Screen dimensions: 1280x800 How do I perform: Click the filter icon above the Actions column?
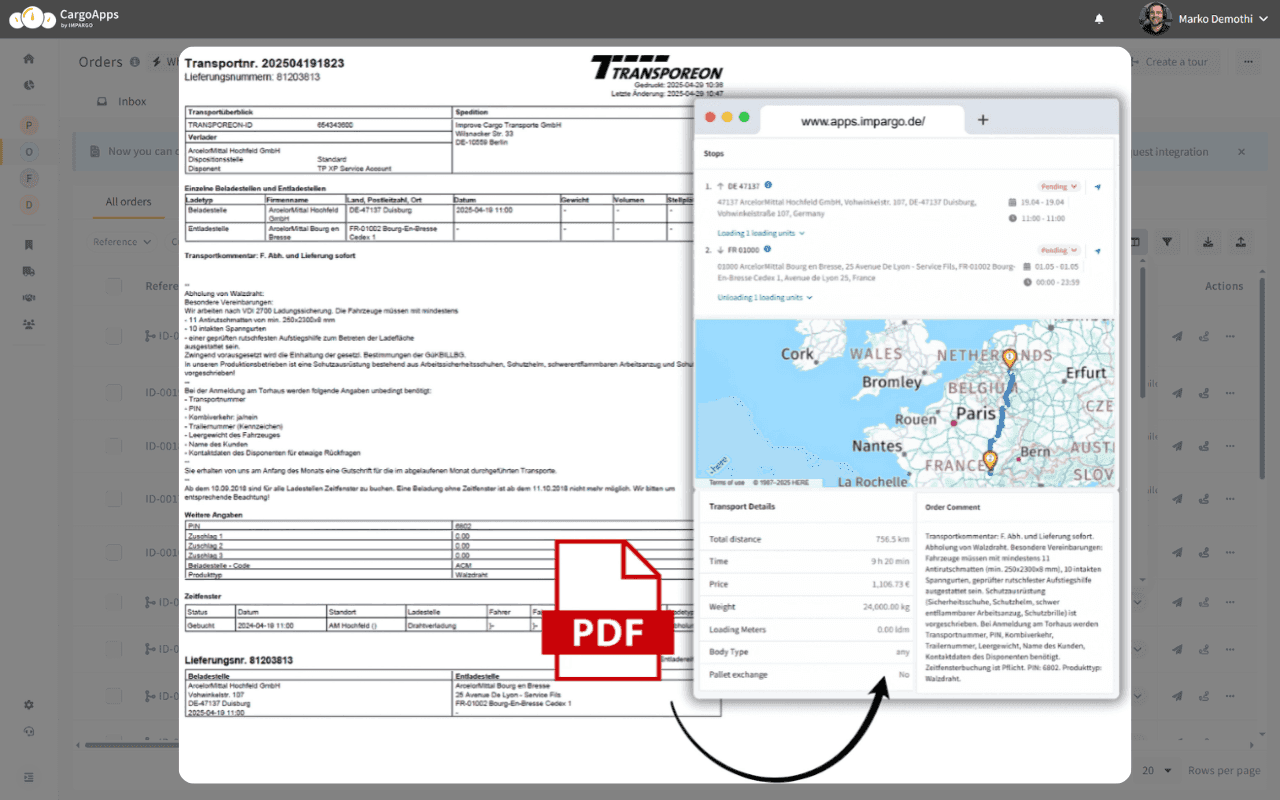point(1167,241)
